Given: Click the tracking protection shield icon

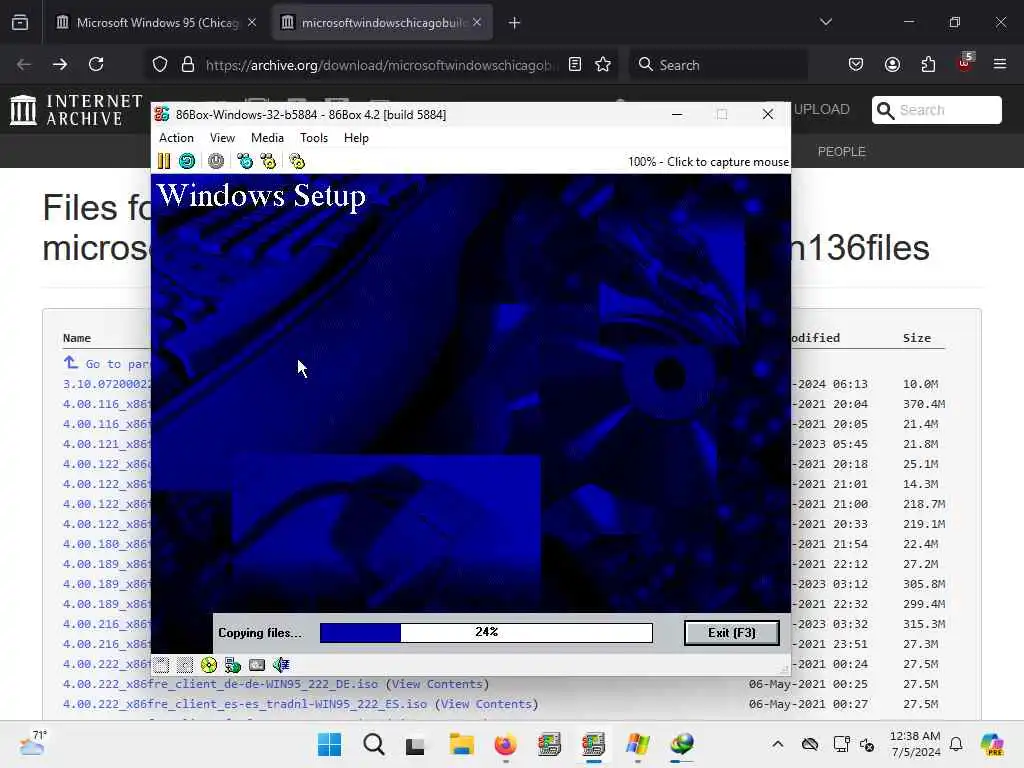Looking at the screenshot, I should [160, 64].
